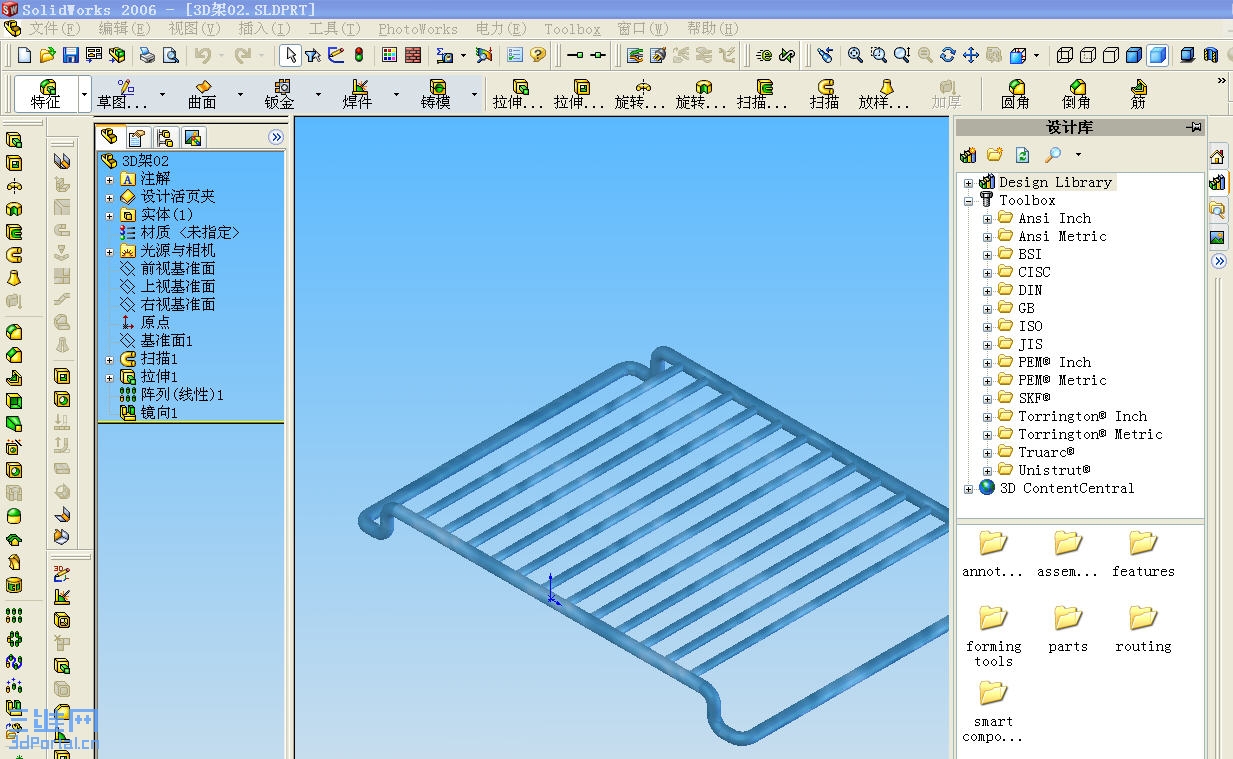Expand 3D ContentCentral node
This screenshot has height=759, width=1233.
[968, 489]
